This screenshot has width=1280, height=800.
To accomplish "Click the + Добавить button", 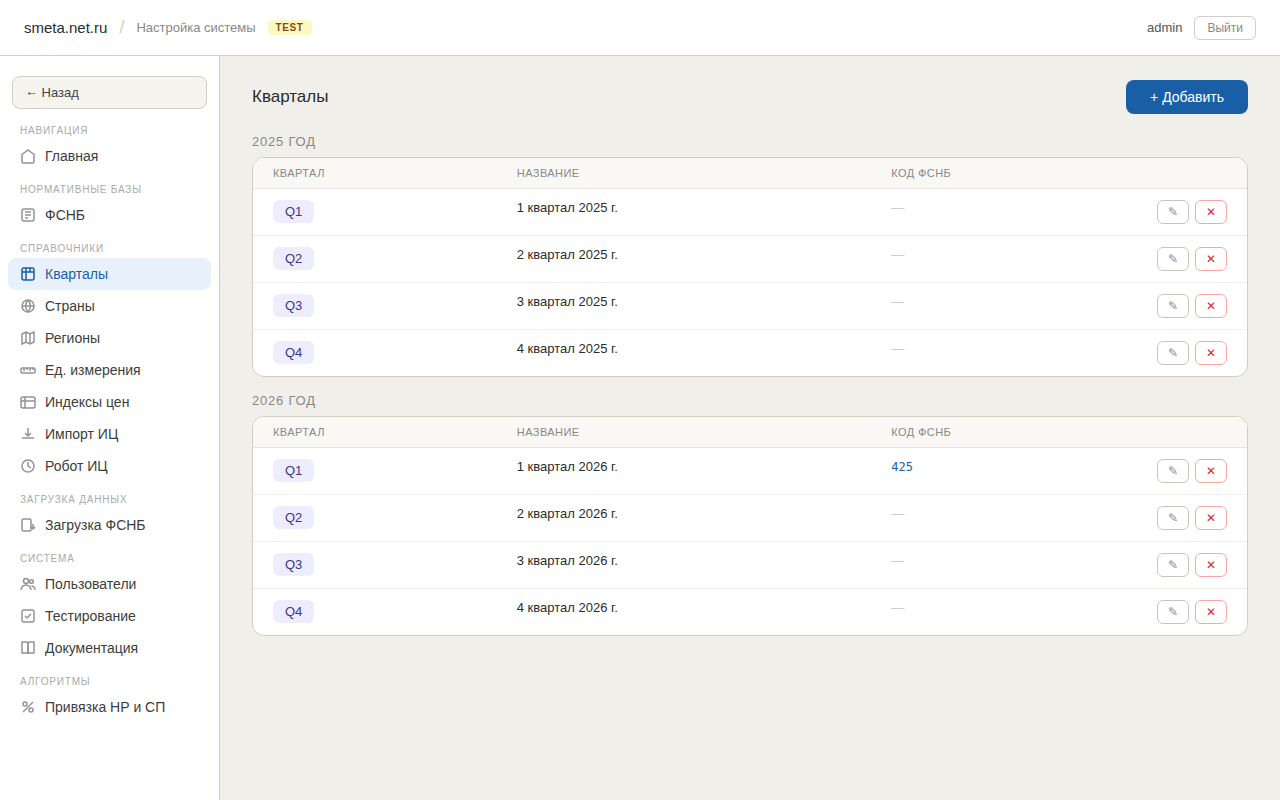I will pyautogui.click(x=1186, y=97).
